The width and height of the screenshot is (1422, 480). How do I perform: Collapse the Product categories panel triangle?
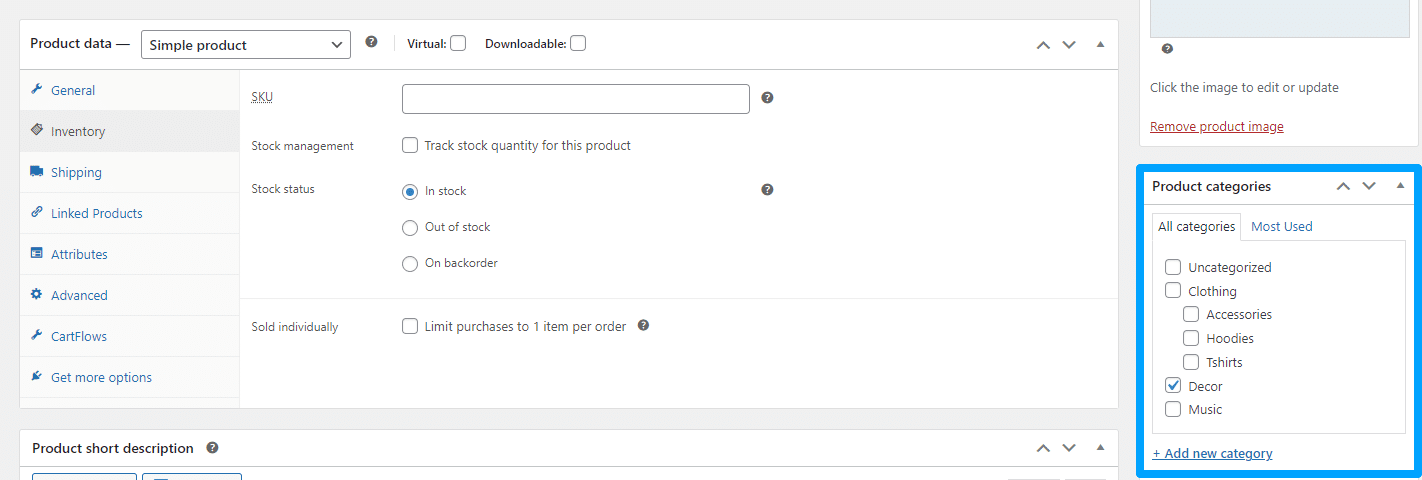1400,186
